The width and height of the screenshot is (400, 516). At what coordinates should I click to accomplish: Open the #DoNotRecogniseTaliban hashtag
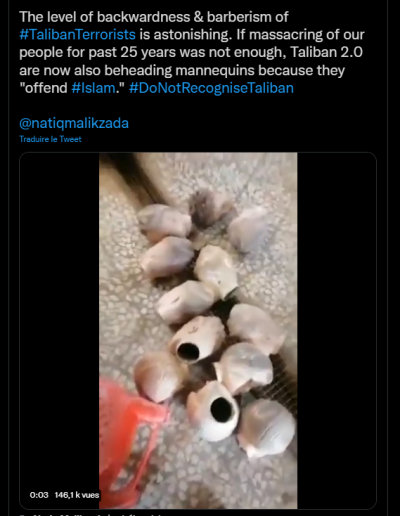pyautogui.click(x=211, y=88)
